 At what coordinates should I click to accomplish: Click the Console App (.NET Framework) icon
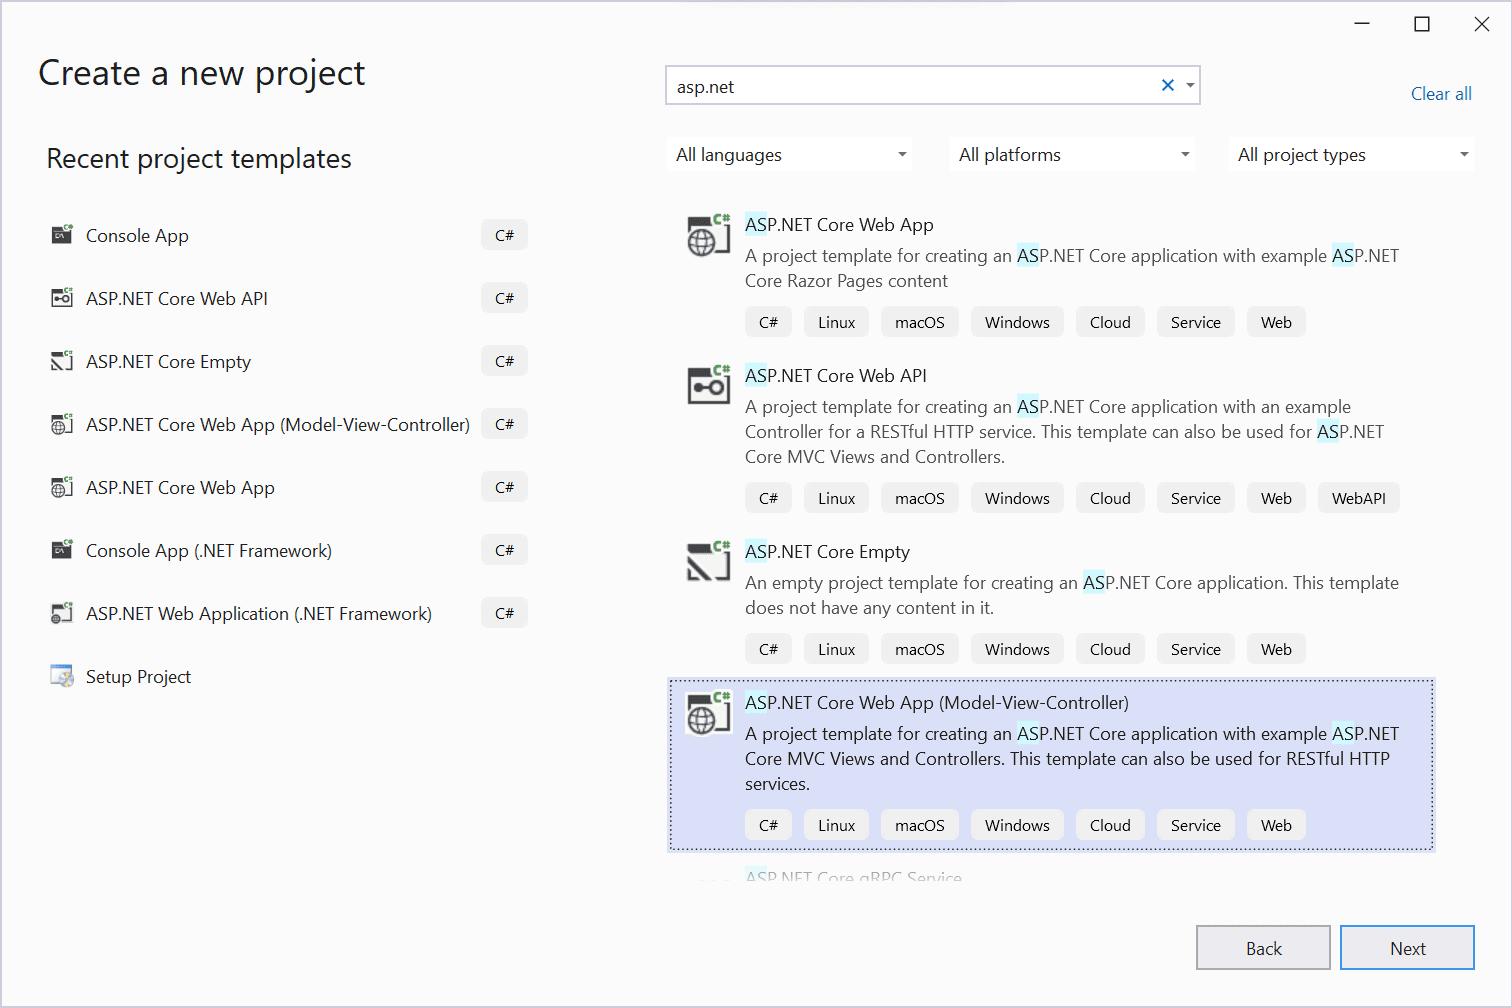pos(61,549)
